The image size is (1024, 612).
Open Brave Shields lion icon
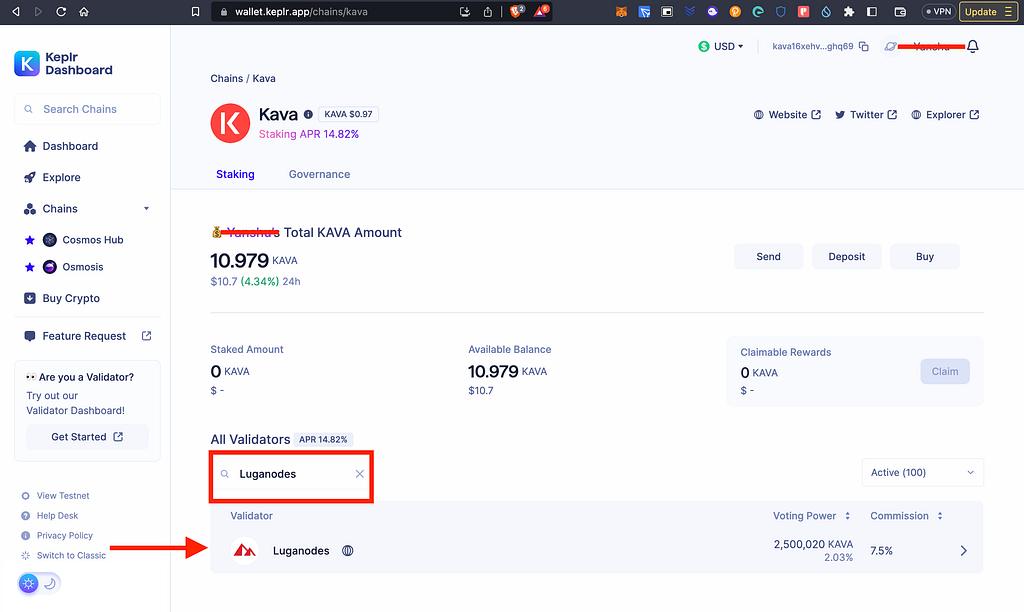tap(516, 12)
